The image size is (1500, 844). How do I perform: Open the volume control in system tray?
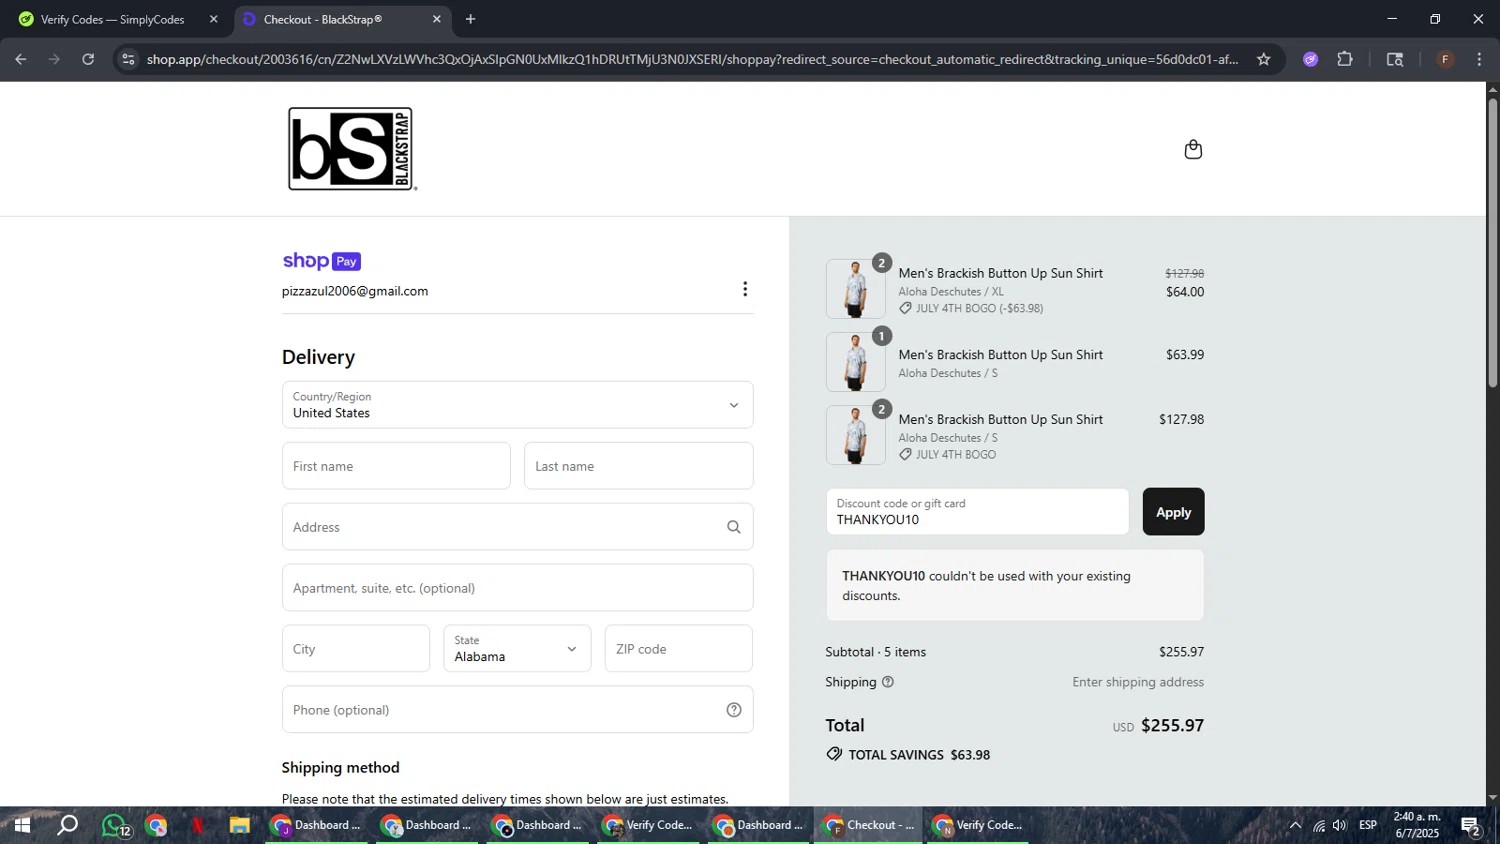1340,825
